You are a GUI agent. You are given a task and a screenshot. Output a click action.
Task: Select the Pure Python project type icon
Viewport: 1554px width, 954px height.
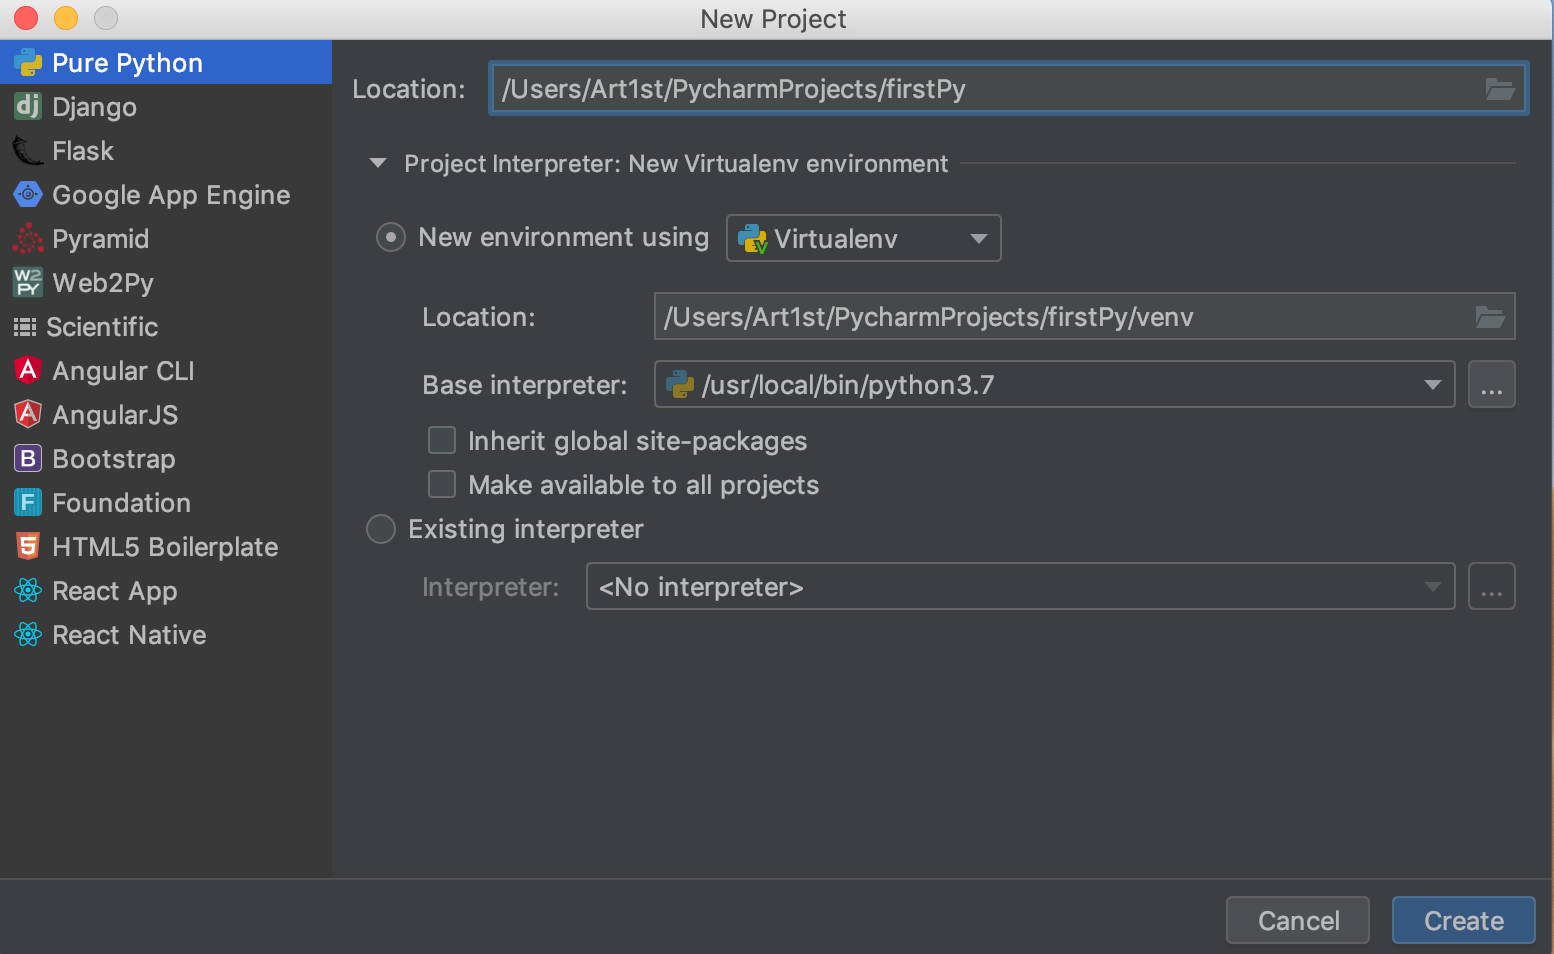coord(27,62)
